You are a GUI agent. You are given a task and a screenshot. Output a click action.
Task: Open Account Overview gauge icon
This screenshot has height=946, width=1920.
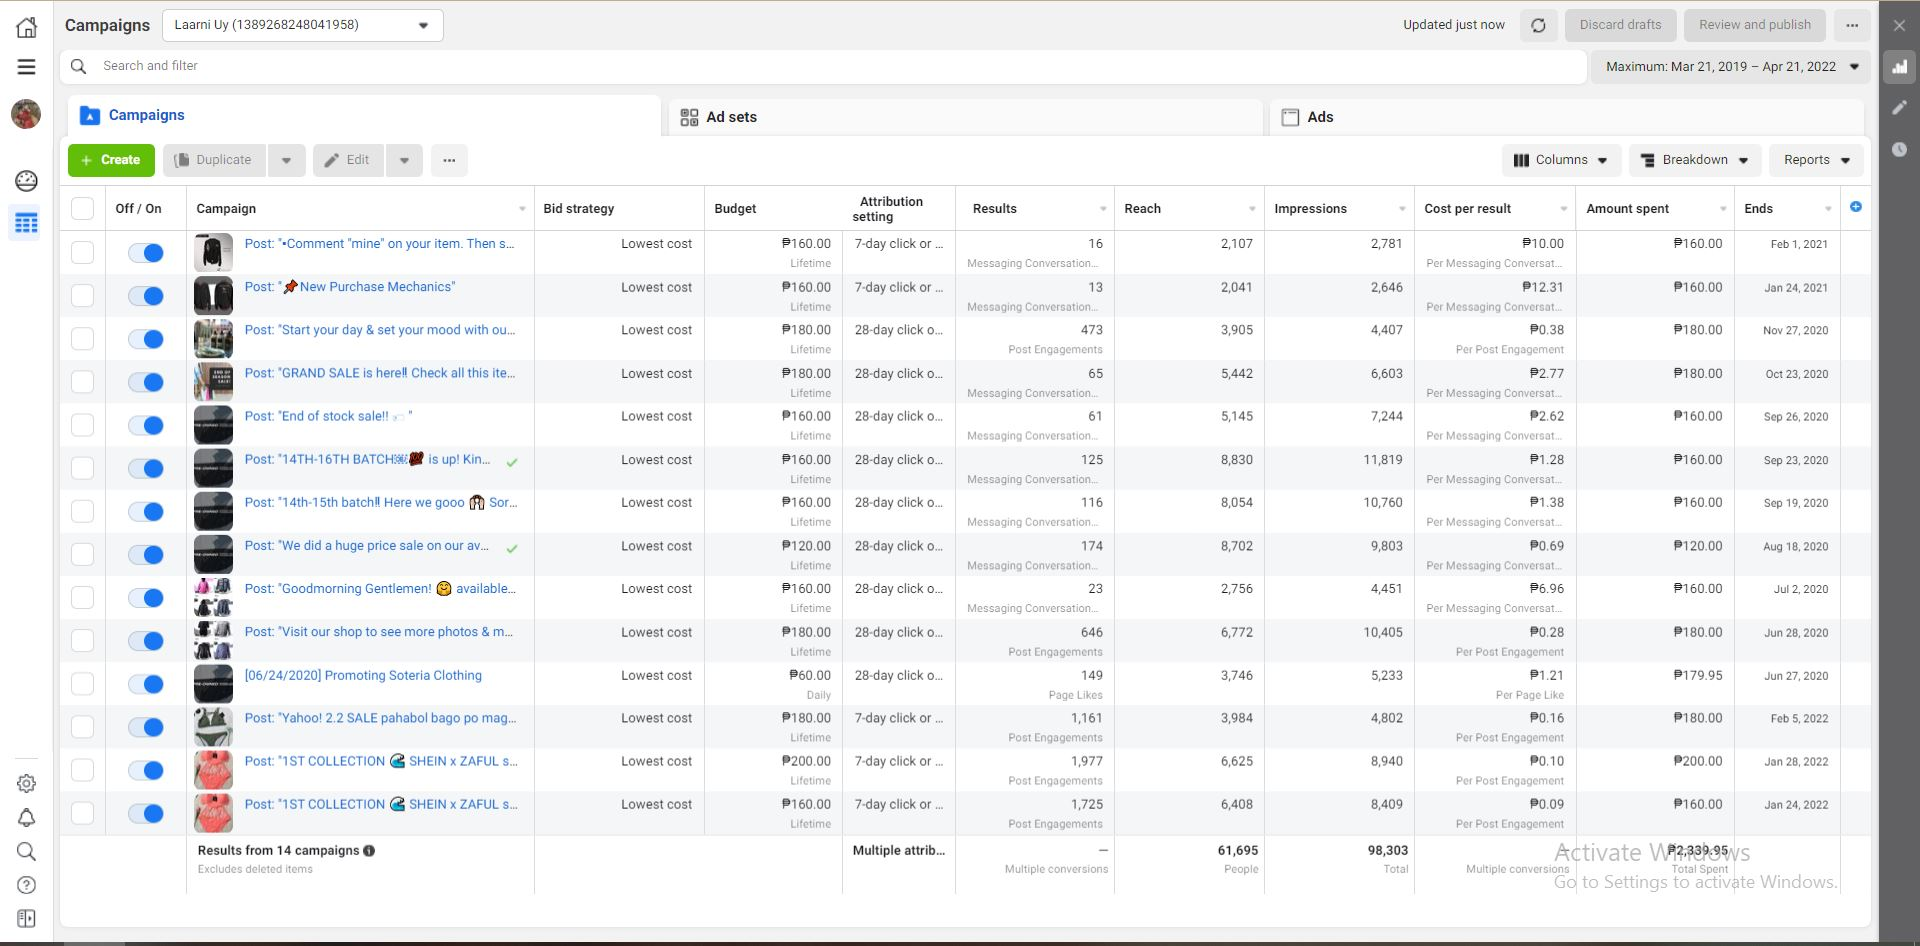pyautogui.click(x=27, y=181)
